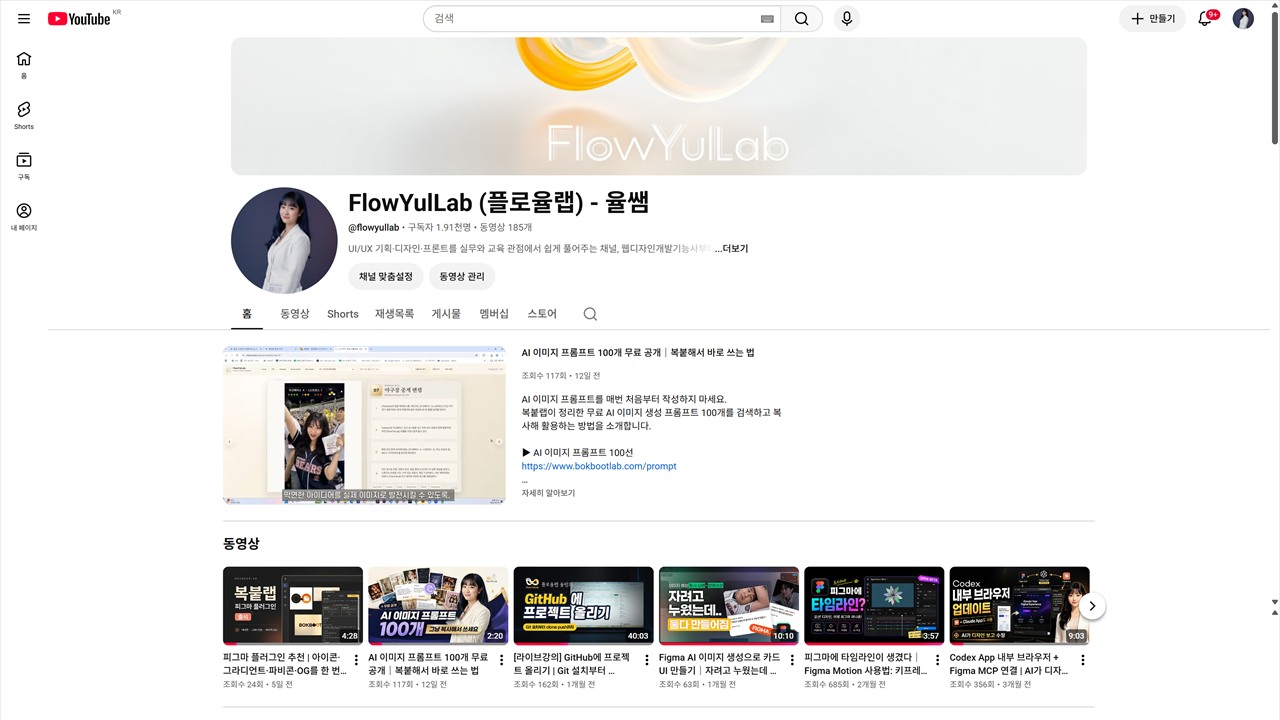Click @flowyullab channel handle

(x=373, y=228)
